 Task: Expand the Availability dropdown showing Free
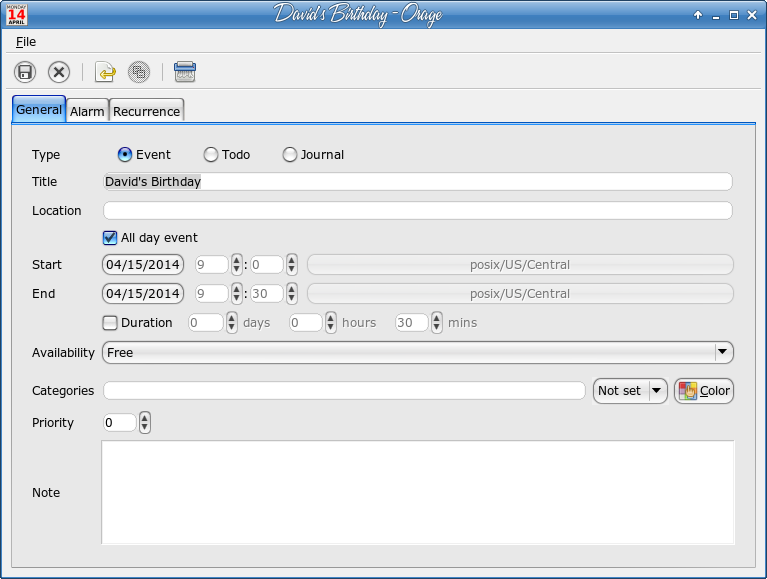coord(418,353)
